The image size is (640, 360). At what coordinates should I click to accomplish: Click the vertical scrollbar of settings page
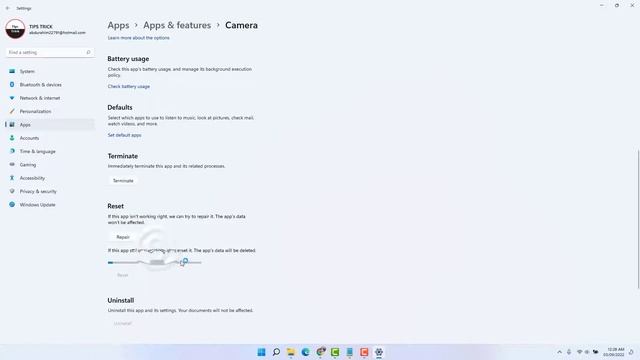(638, 219)
